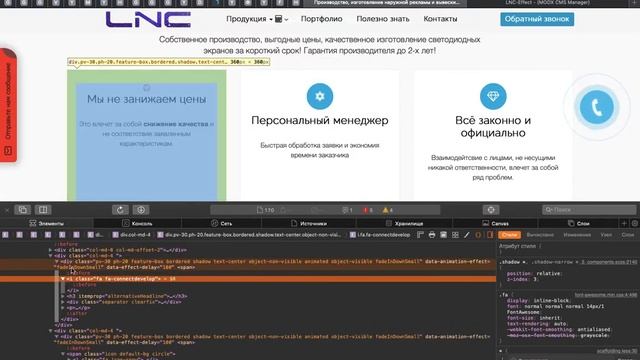640x360 pixels.
Task: Open the Узел sidebar tab
Action: tap(606, 235)
